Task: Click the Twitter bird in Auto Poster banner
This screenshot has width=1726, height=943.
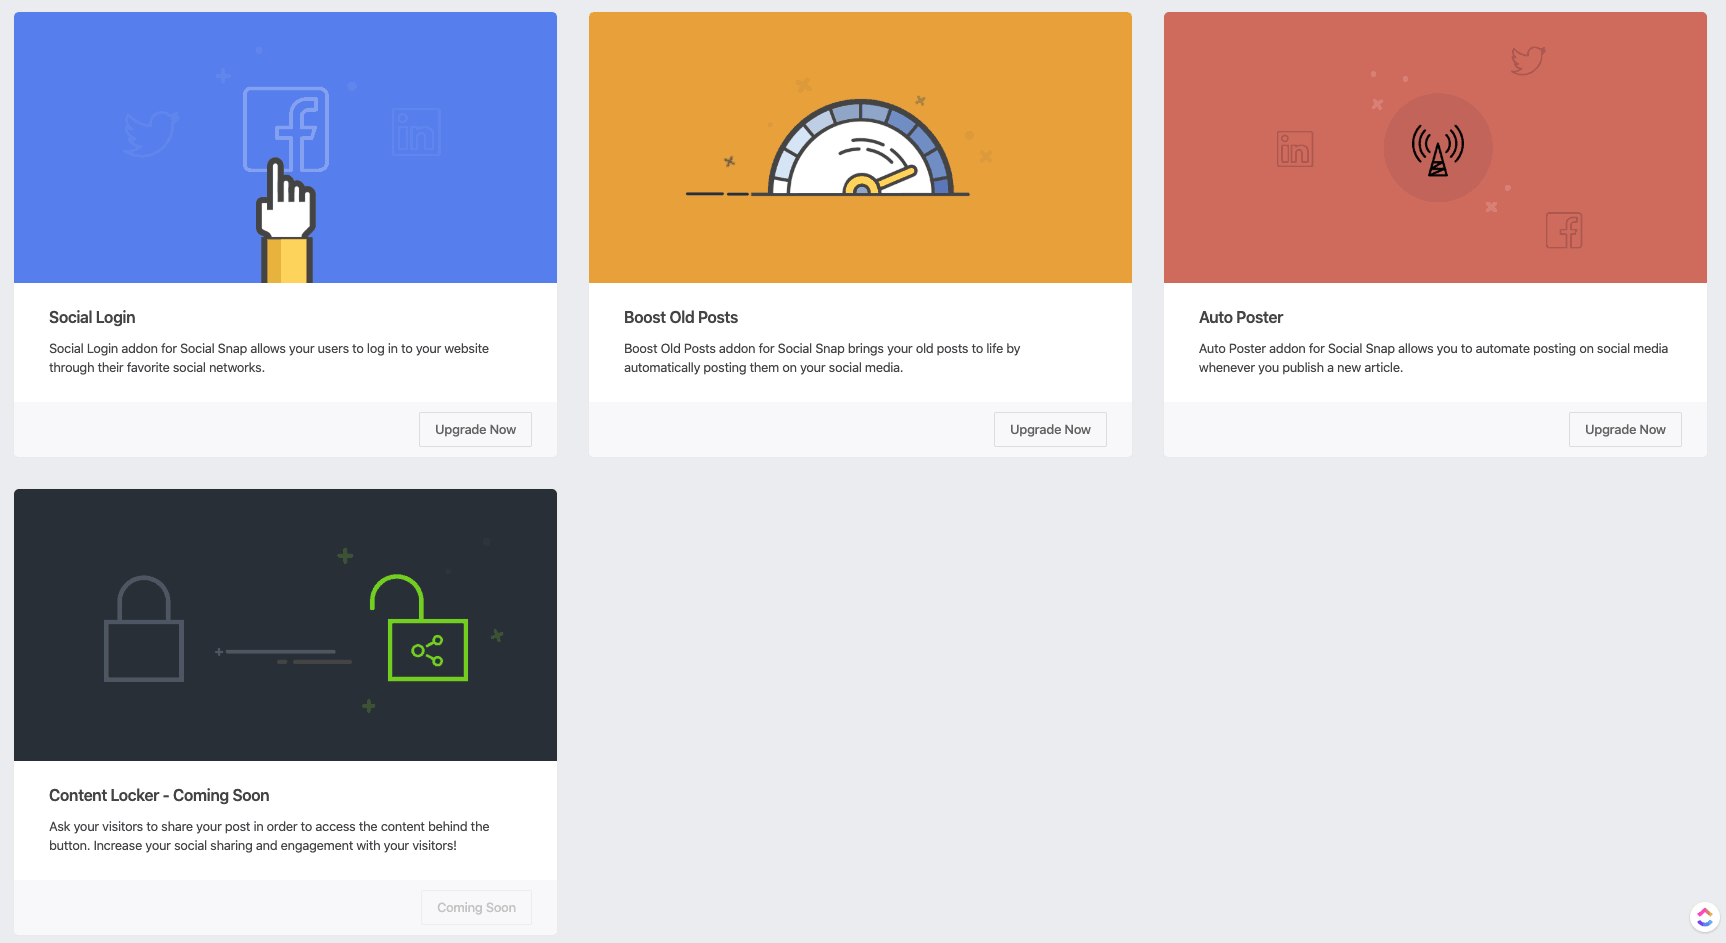Action: pos(1527,60)
